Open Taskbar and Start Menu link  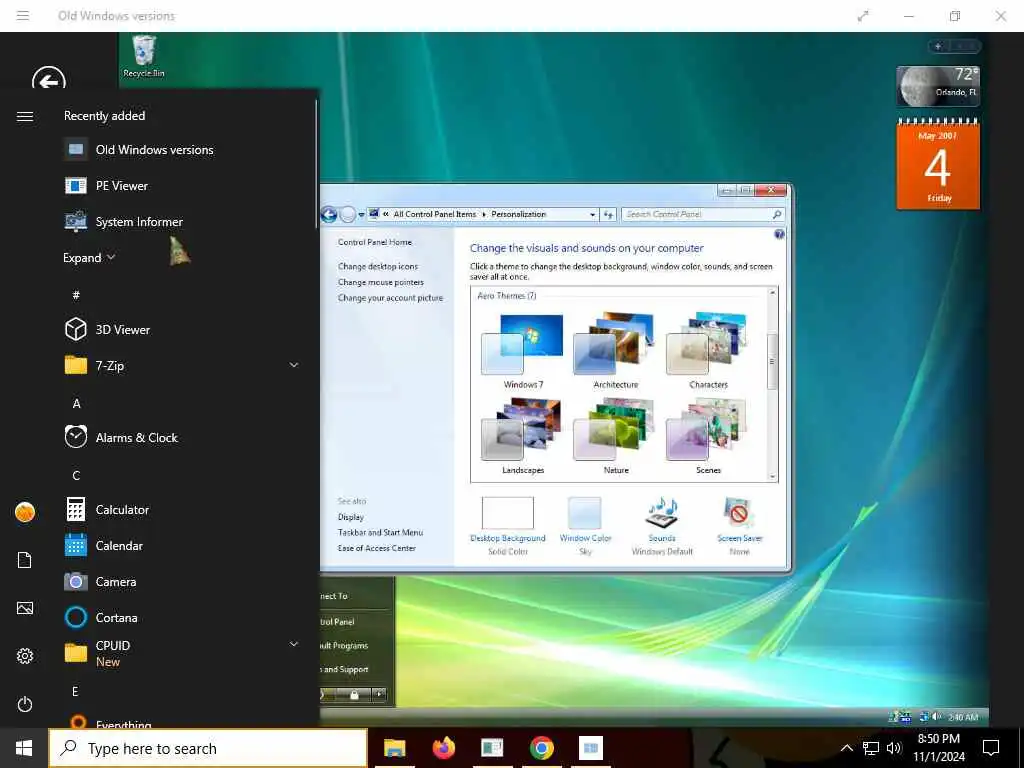coord(380,532)
